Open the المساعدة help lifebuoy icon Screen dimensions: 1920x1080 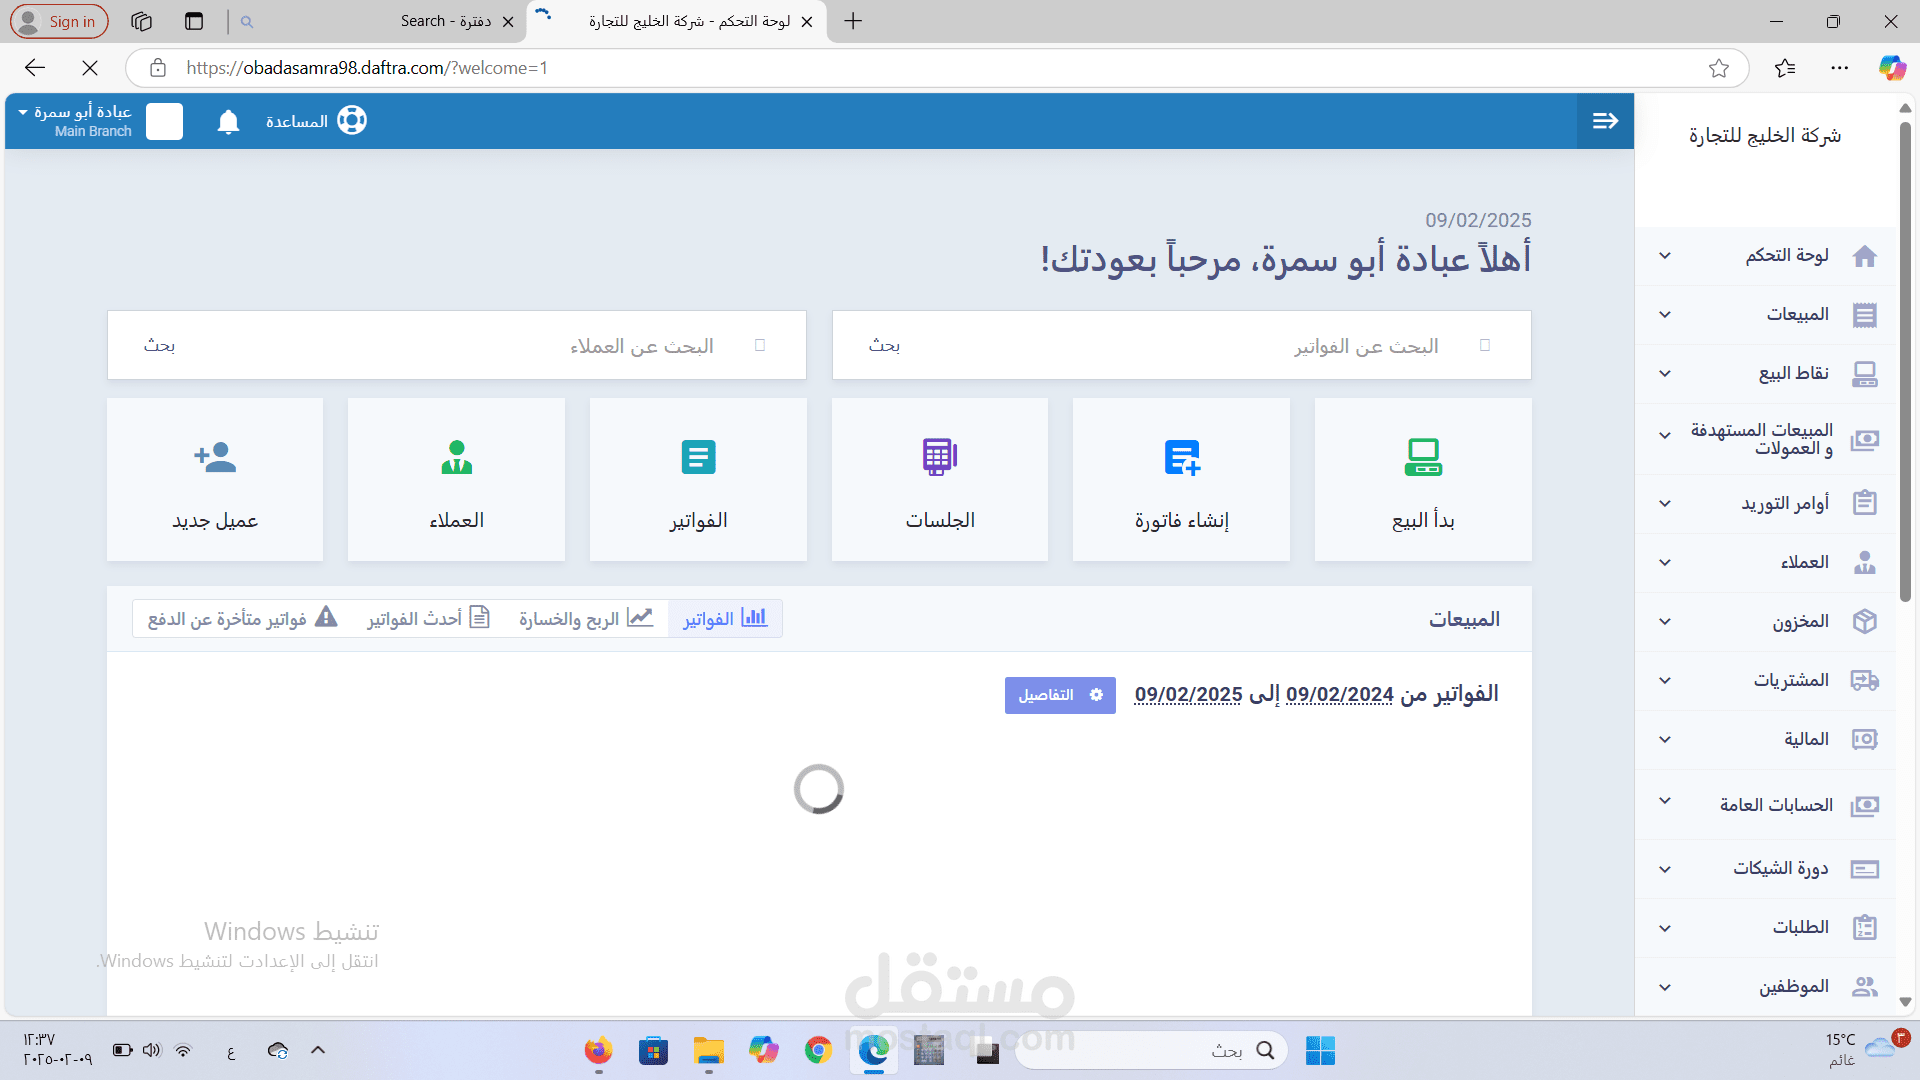tap(351, 121)
